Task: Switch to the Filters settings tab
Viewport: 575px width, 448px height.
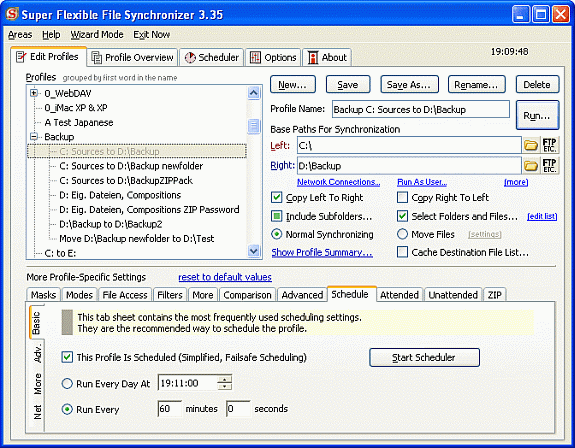Action: tap(170, 295)
